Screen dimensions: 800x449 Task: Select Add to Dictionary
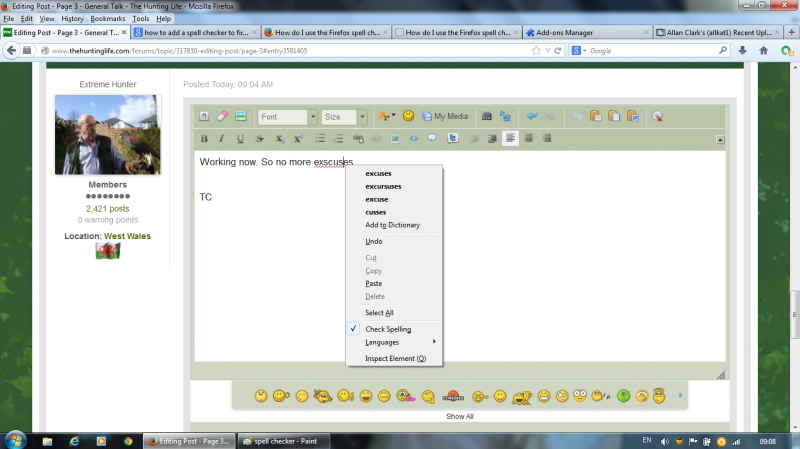(392, 225)
